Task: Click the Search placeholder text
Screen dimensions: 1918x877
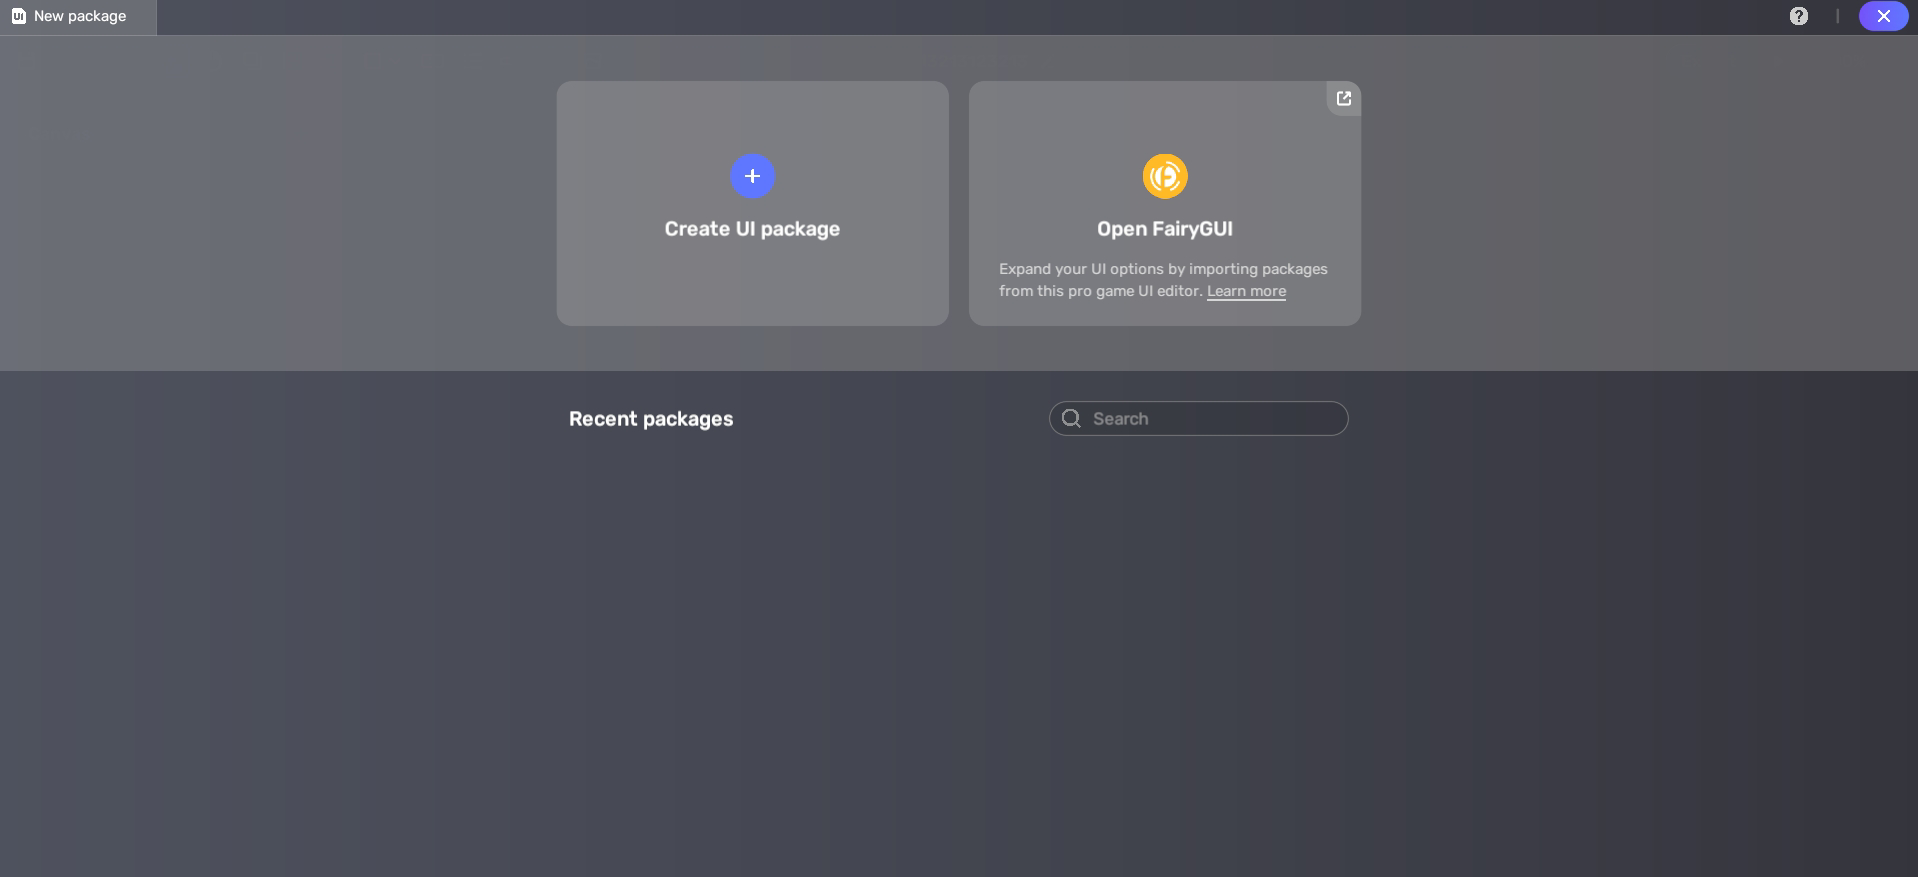Action: point(1121,419)
